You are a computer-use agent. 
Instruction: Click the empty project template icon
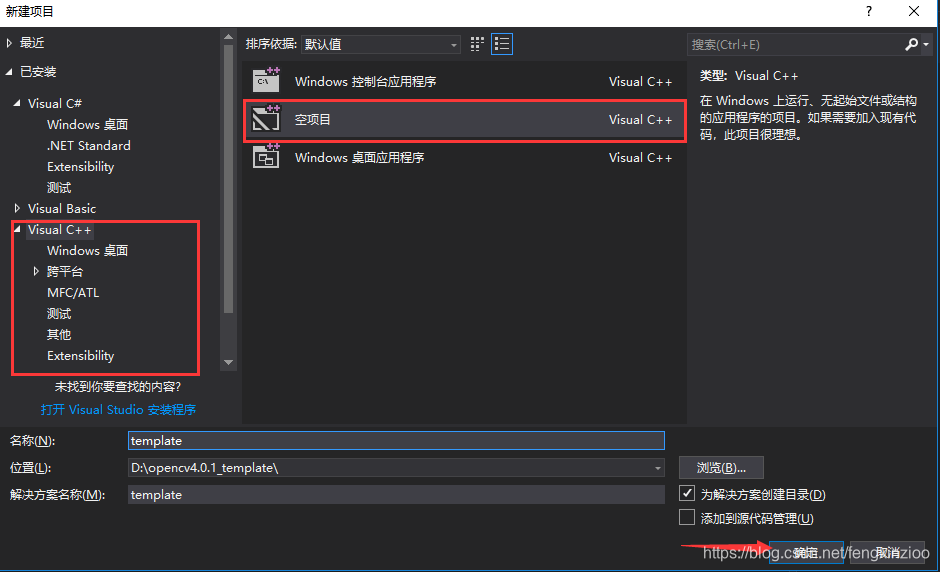266,119
